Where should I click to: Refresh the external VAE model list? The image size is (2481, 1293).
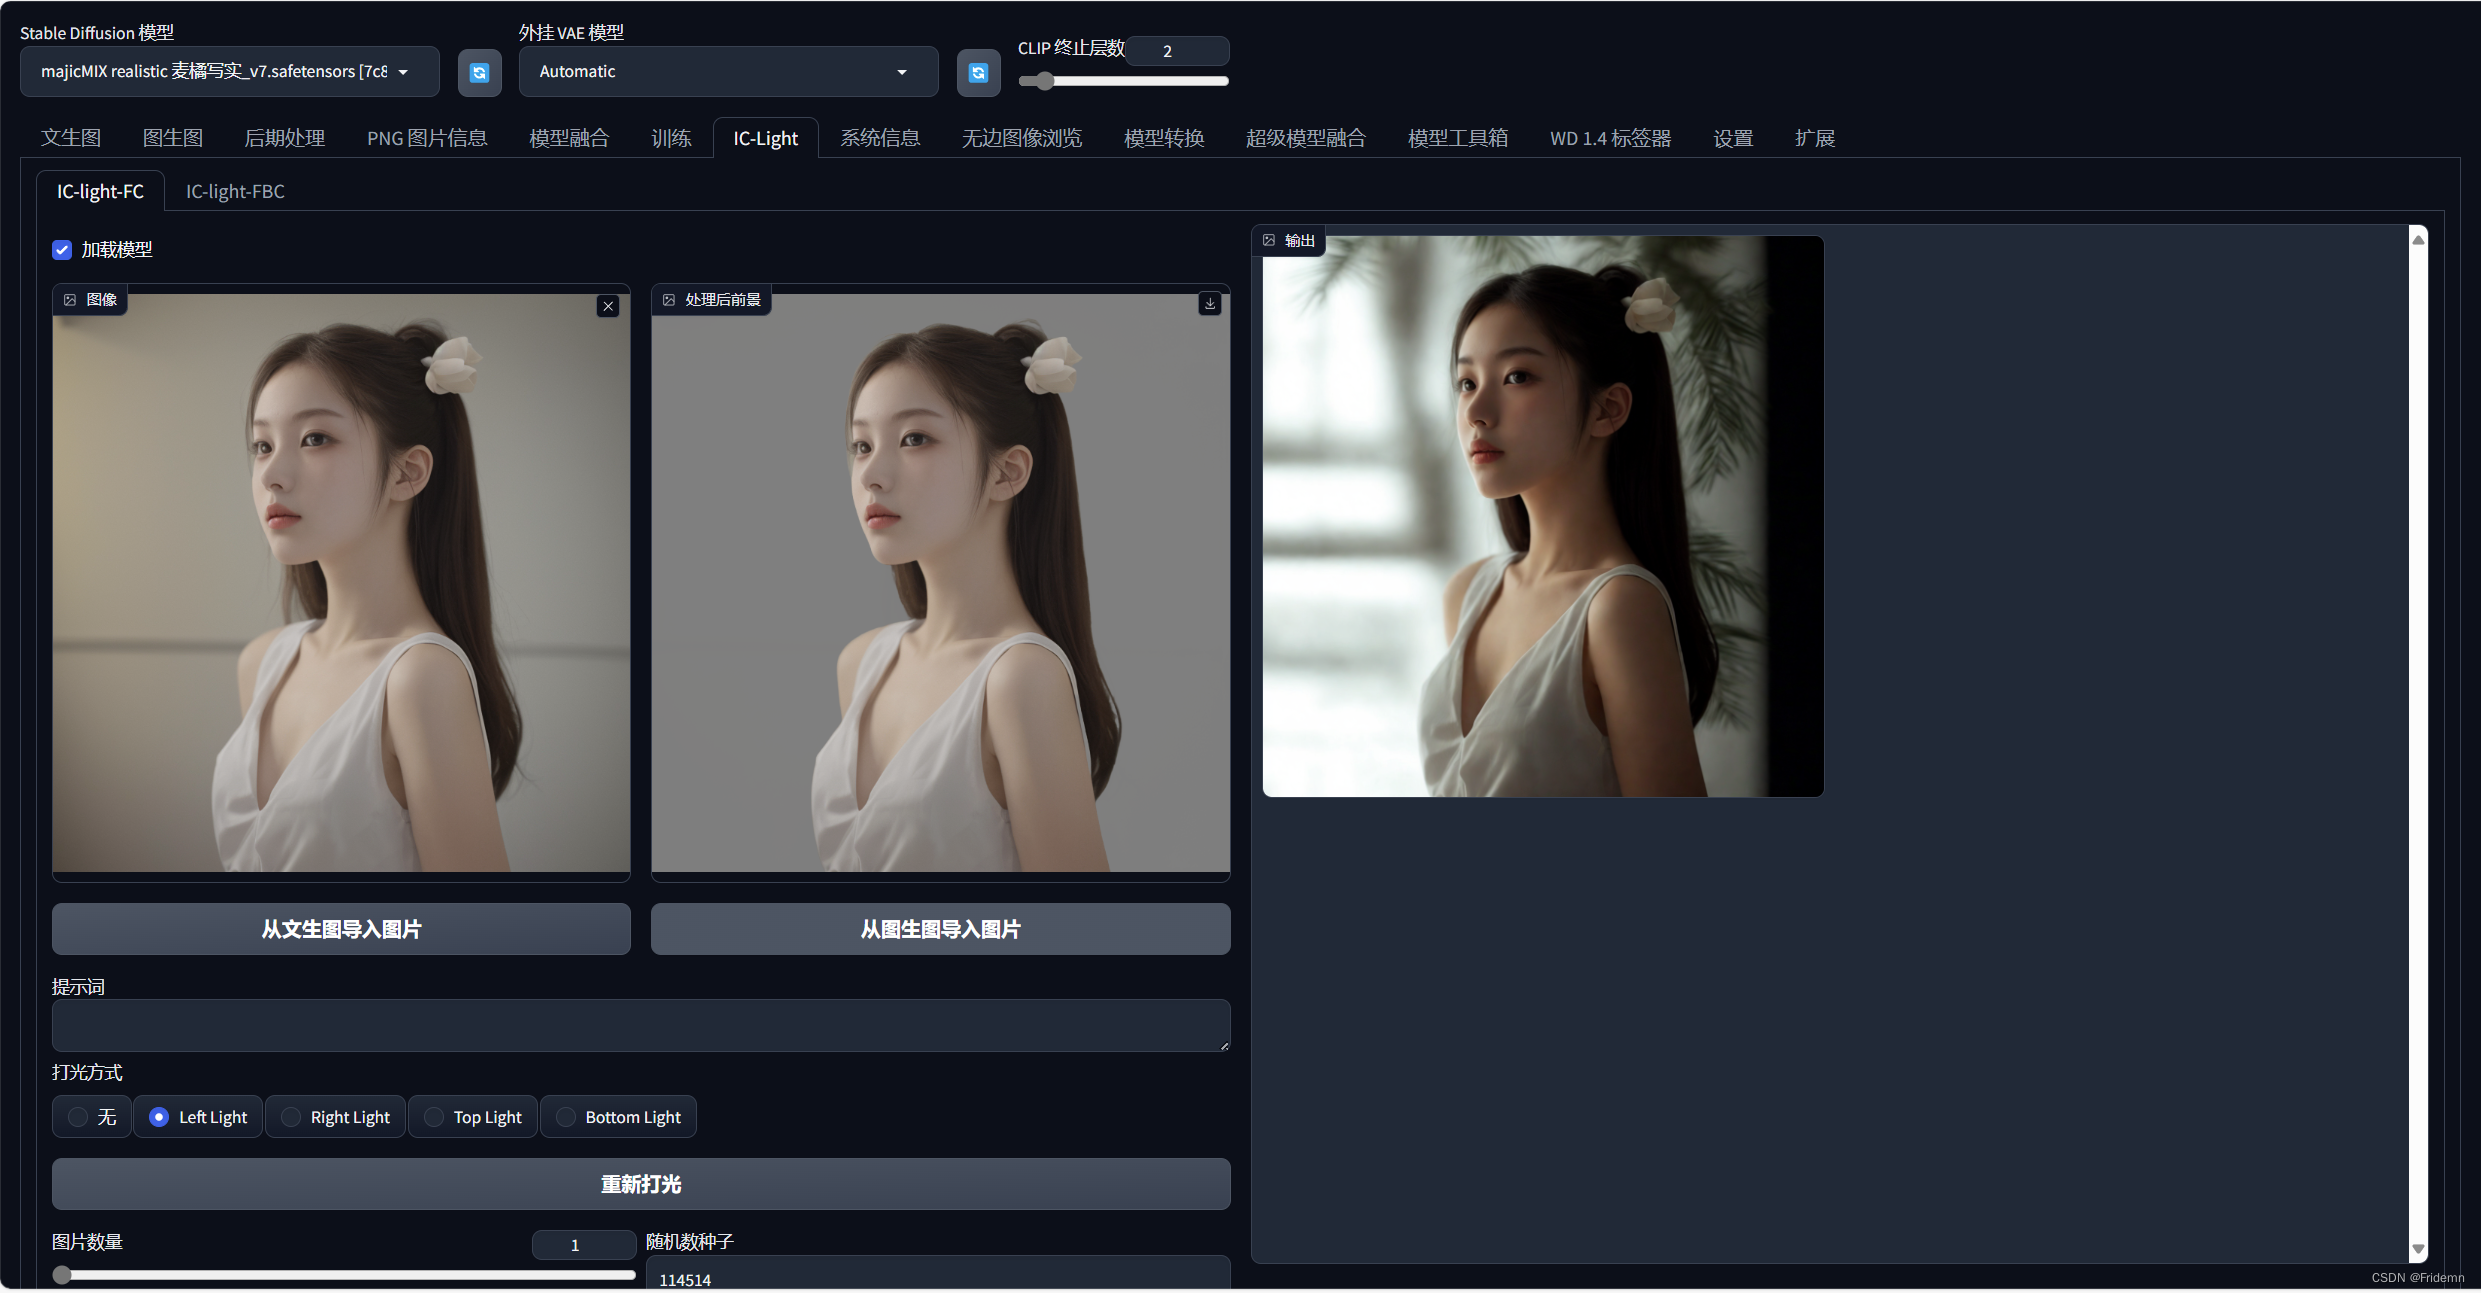(x=978, y=73)
